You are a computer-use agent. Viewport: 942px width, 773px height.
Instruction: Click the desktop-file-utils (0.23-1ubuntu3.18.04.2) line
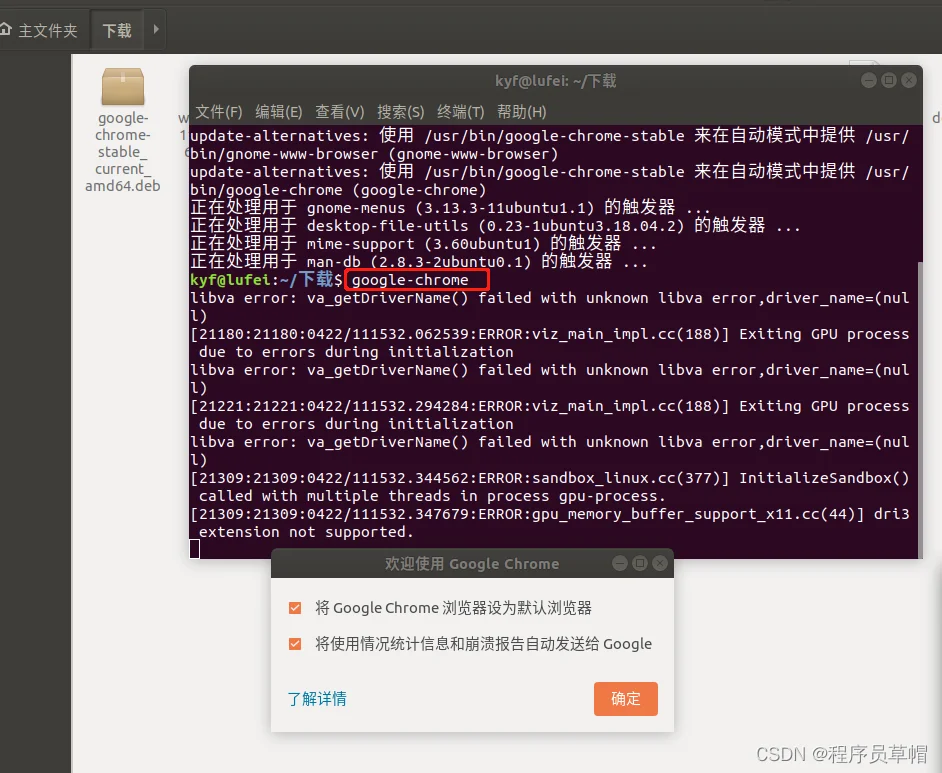coord(496,226)
